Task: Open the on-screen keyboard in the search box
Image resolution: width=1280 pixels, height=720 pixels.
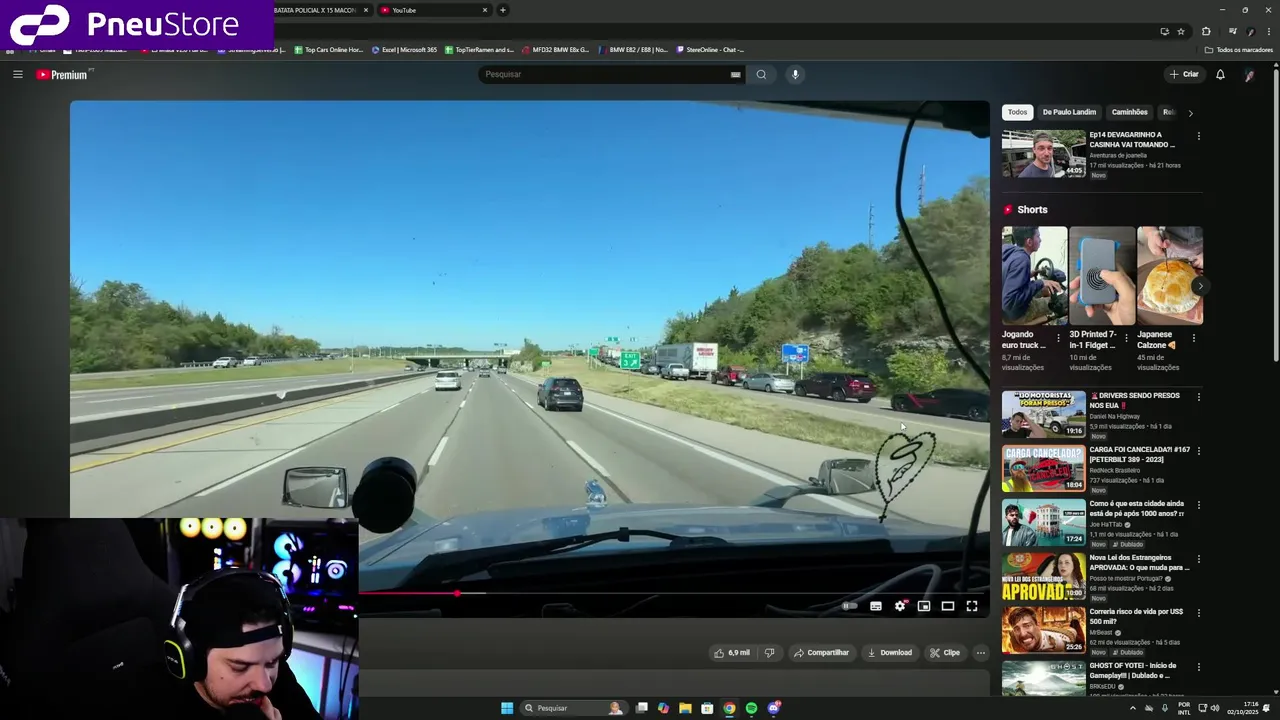Action: coord(735,74)
